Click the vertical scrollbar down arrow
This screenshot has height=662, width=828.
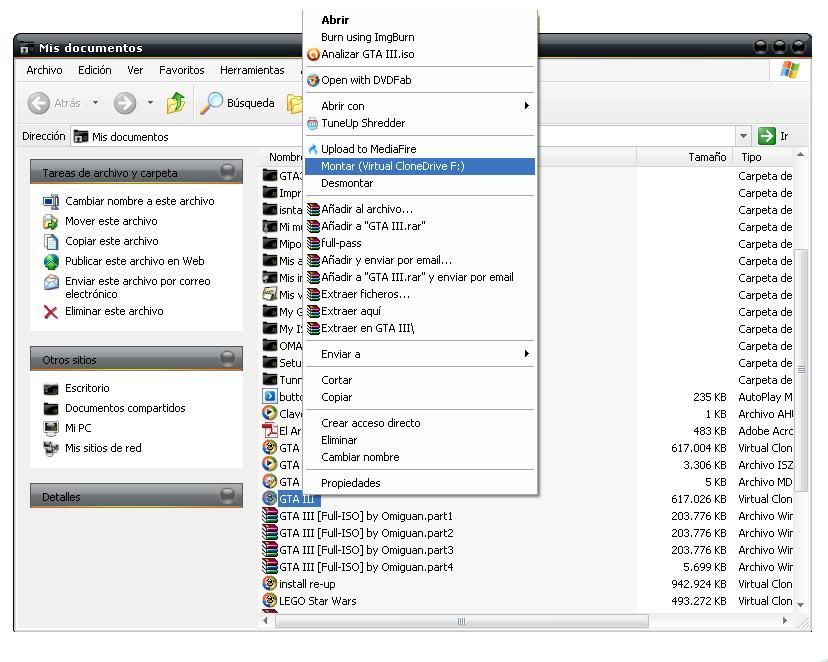801,604
